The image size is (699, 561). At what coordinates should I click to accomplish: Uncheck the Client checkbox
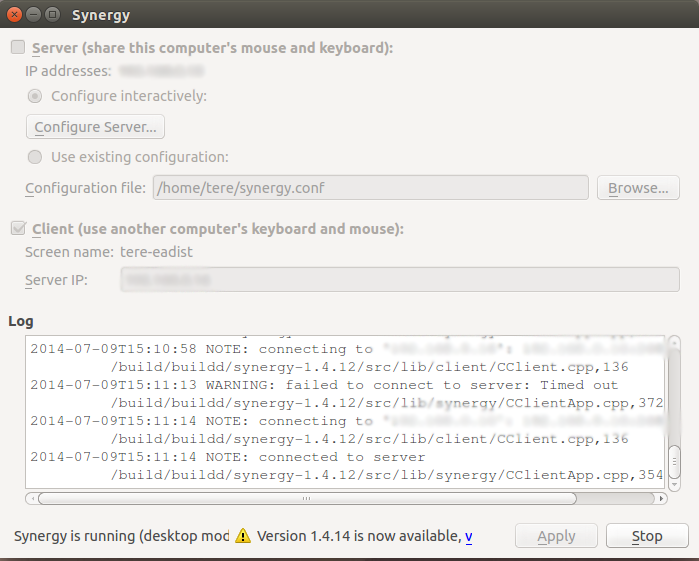pos(18,228)
